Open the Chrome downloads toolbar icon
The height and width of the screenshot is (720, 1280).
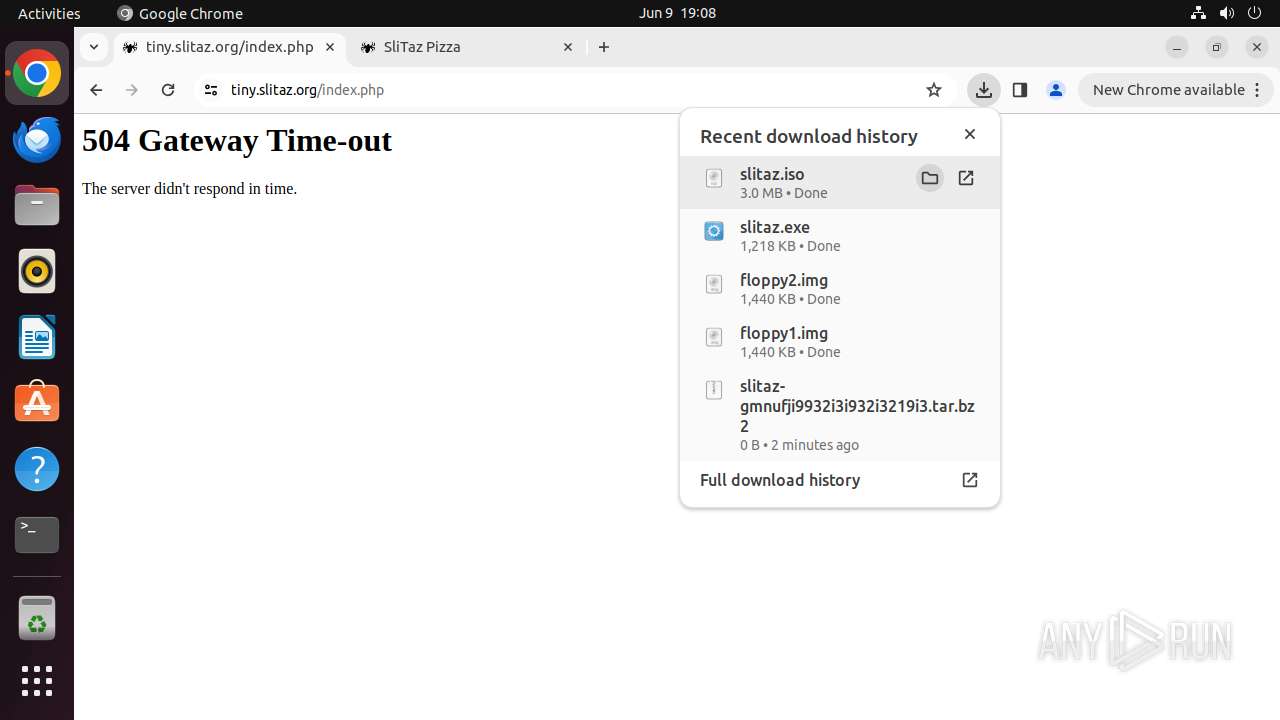pyautogui.click(x=984, y=90)
